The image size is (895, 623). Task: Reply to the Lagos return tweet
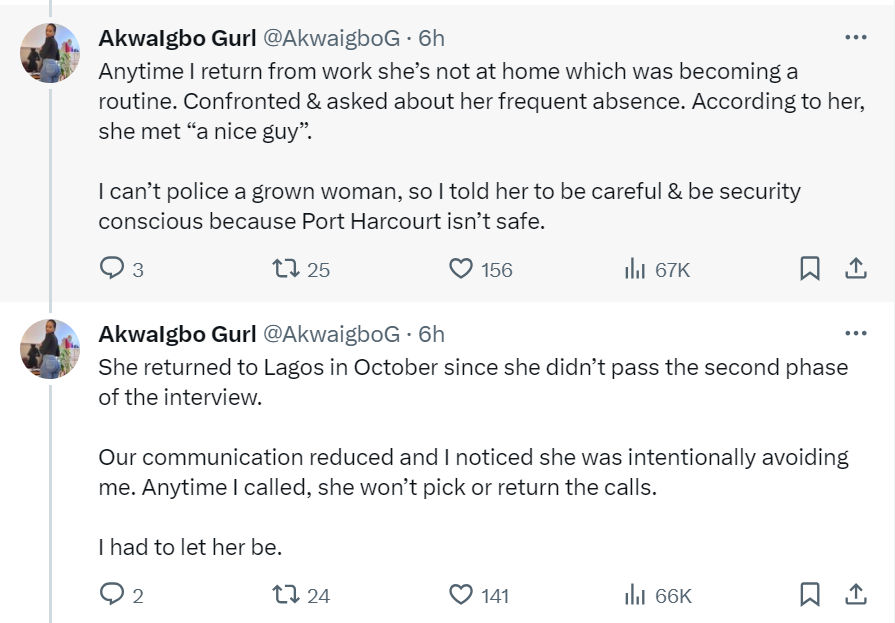(x=112, y=594)
